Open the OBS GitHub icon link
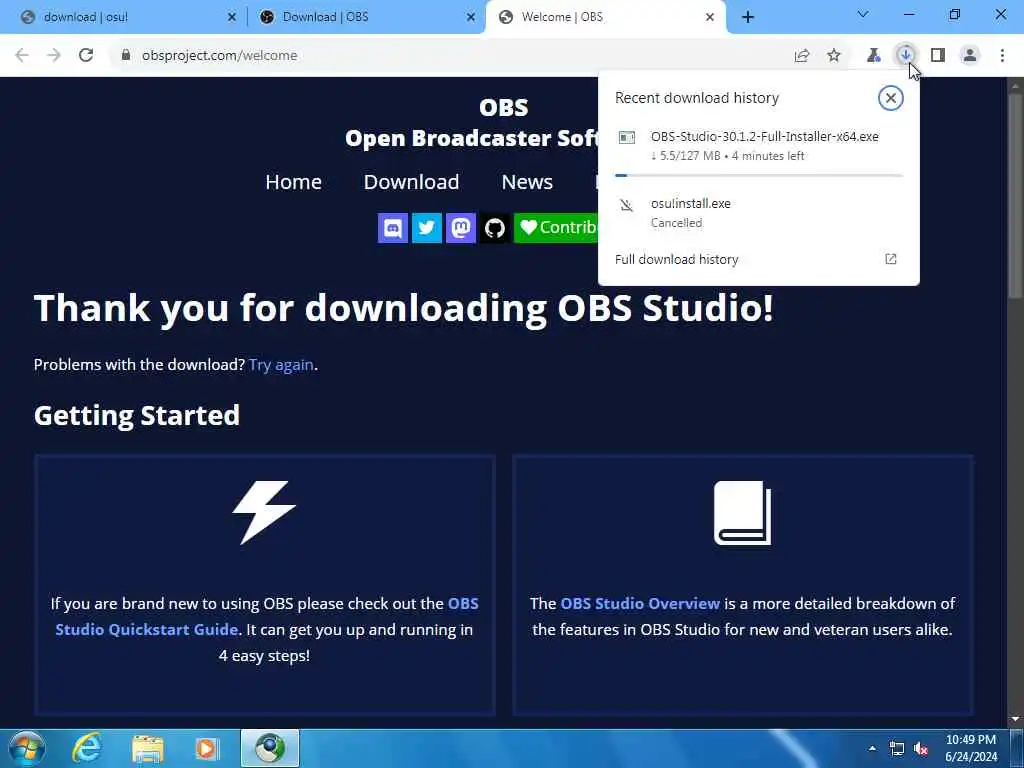Screen dimensions: 1024x768 click(x=494, y=228)
